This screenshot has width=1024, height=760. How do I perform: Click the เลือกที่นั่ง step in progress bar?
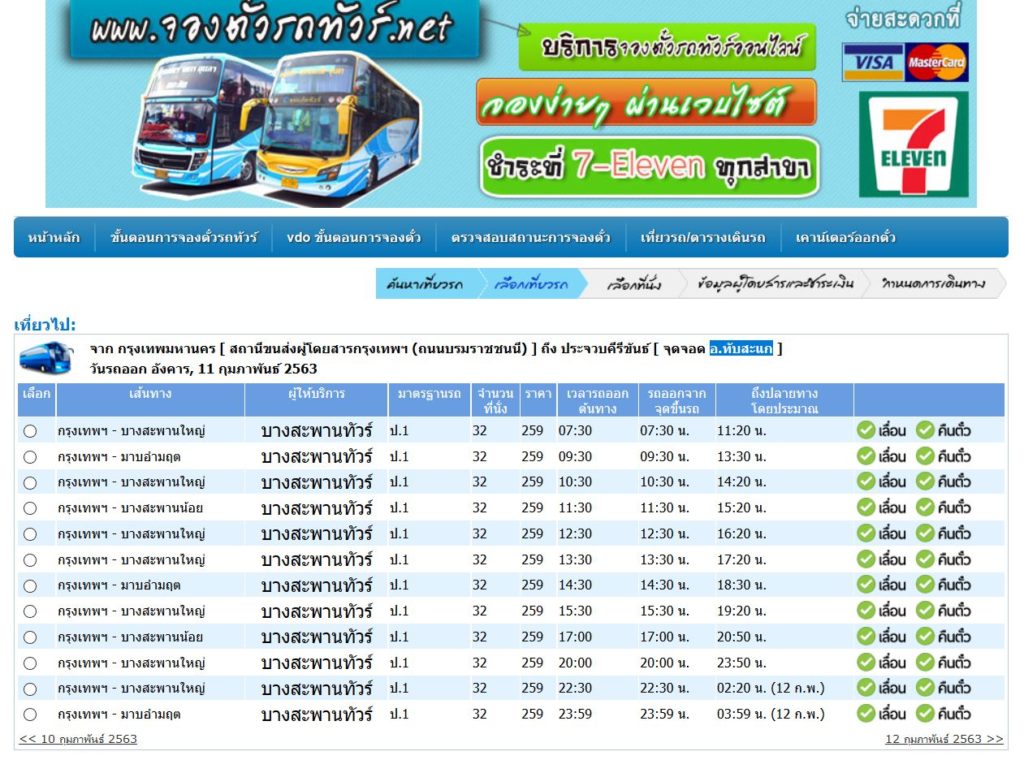634,285
